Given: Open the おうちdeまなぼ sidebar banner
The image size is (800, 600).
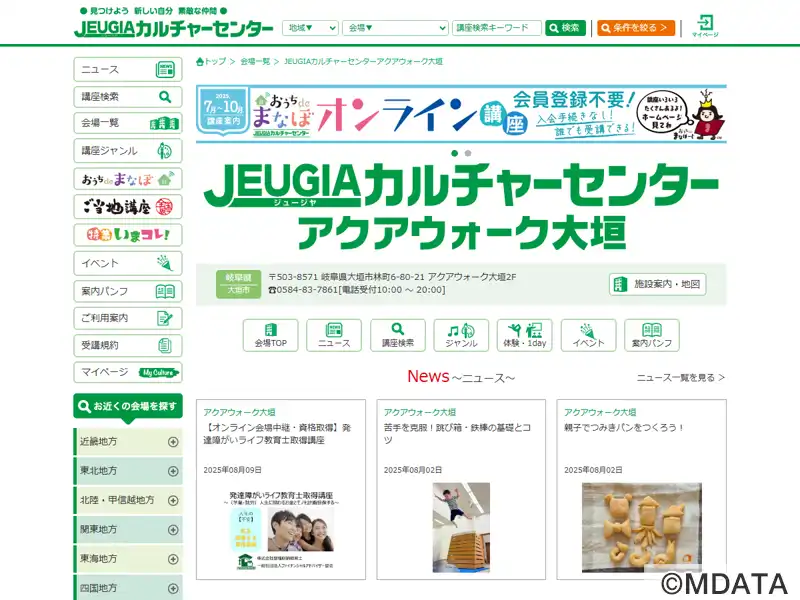Looking at the screenshot, I should click(x=128, y=179).
